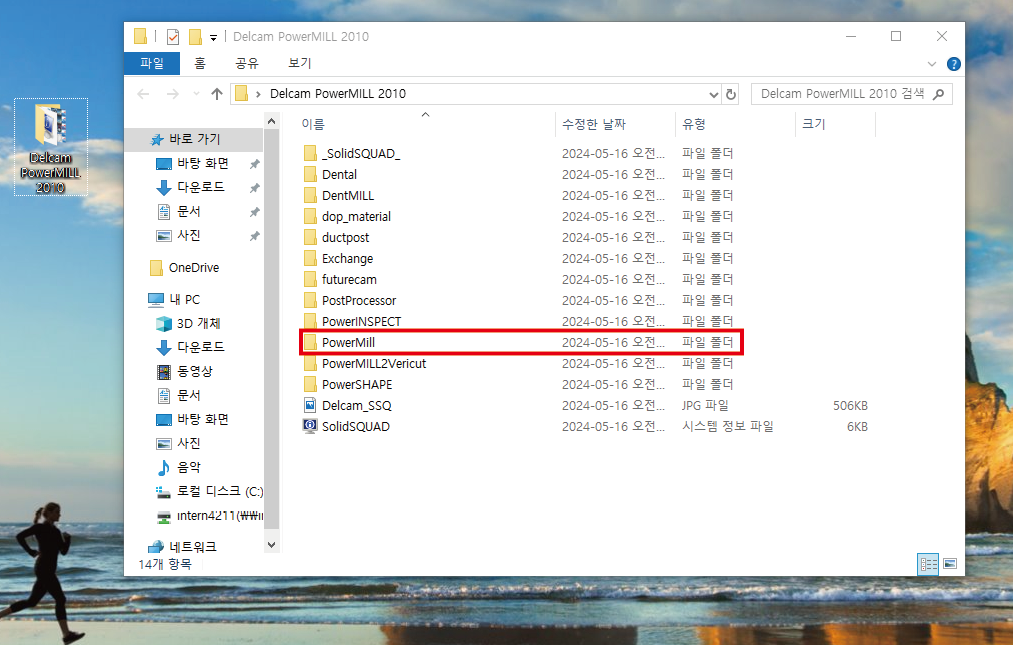1013x645 pixels.
Task: Open recent locations dropdown arrow
Action: [x=196, y=94]
